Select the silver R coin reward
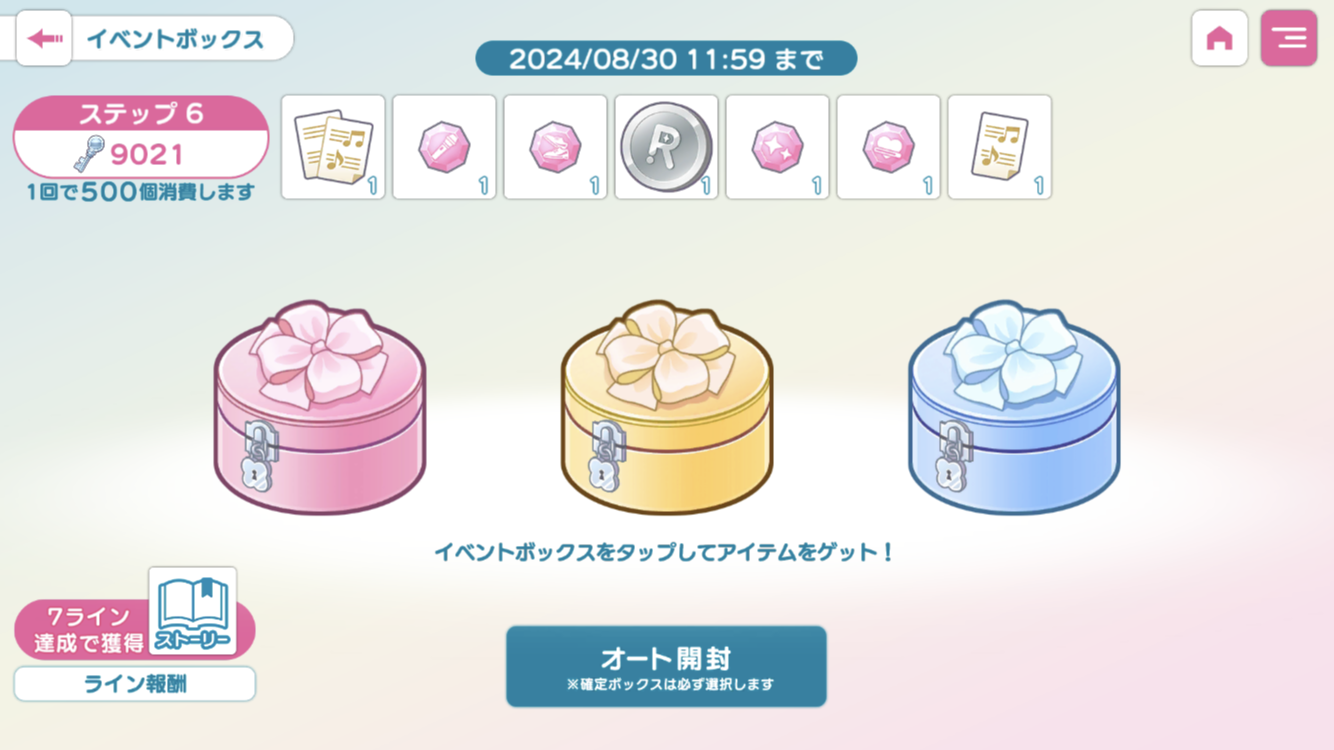Screen dimensions: 1334x750 [666, 147]
